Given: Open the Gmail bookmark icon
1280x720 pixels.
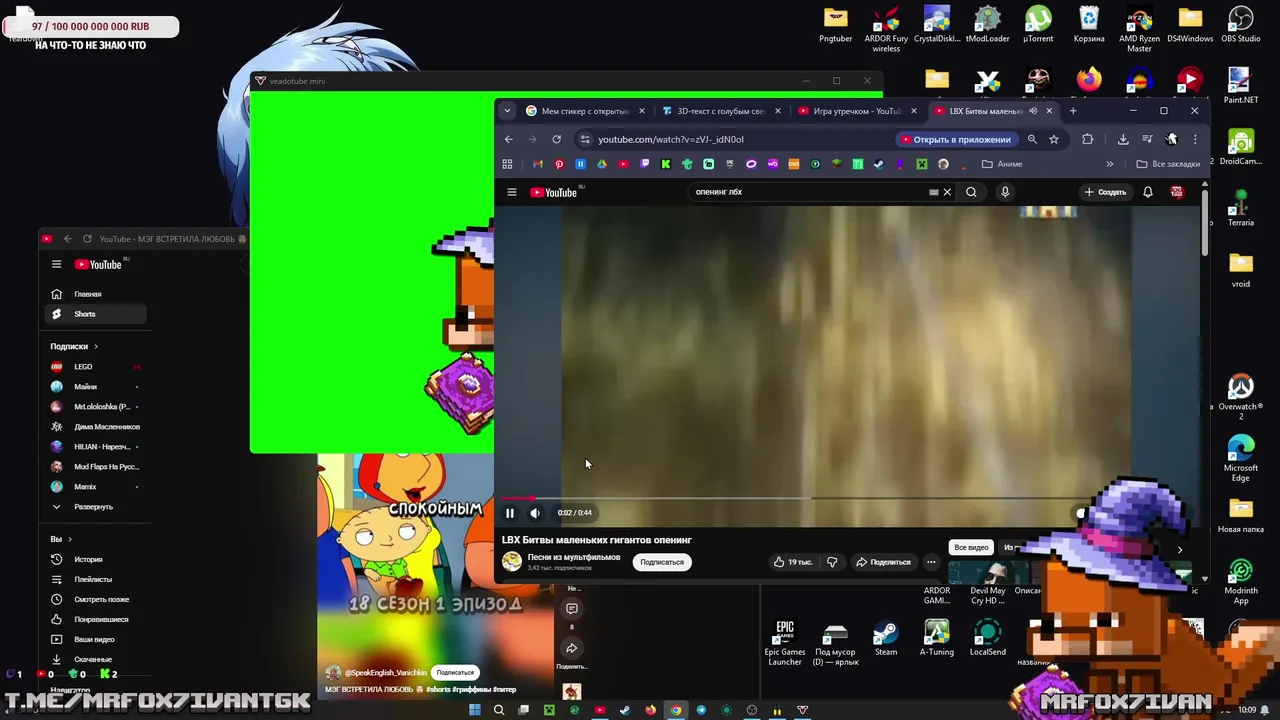Looking at the screenshot, I should 538,164.
